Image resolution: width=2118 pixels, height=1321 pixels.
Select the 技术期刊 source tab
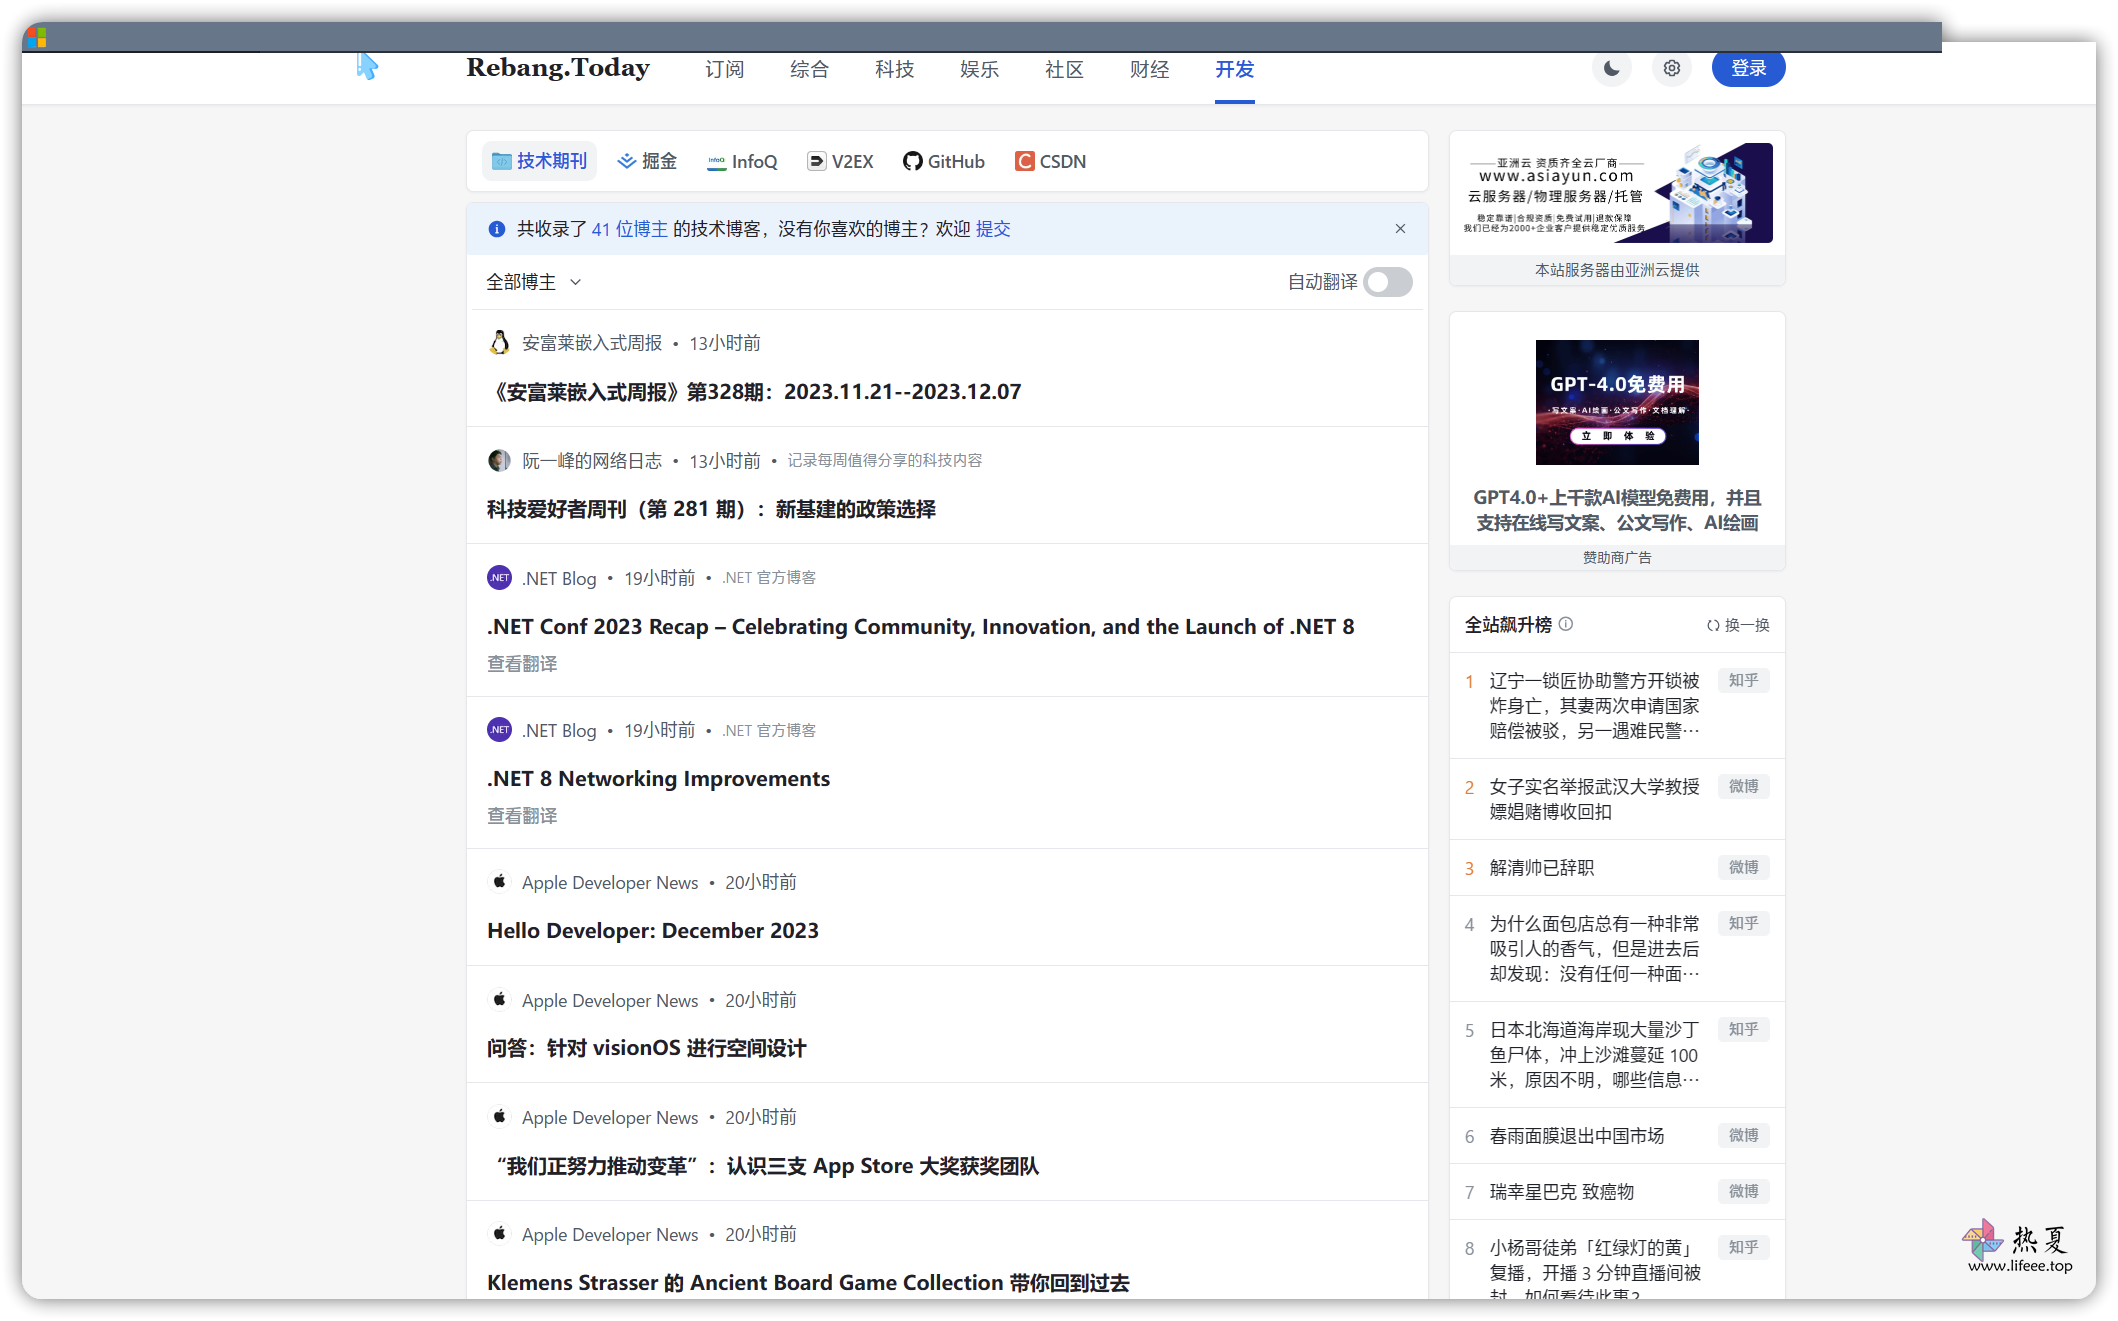[x=539, y=161]
